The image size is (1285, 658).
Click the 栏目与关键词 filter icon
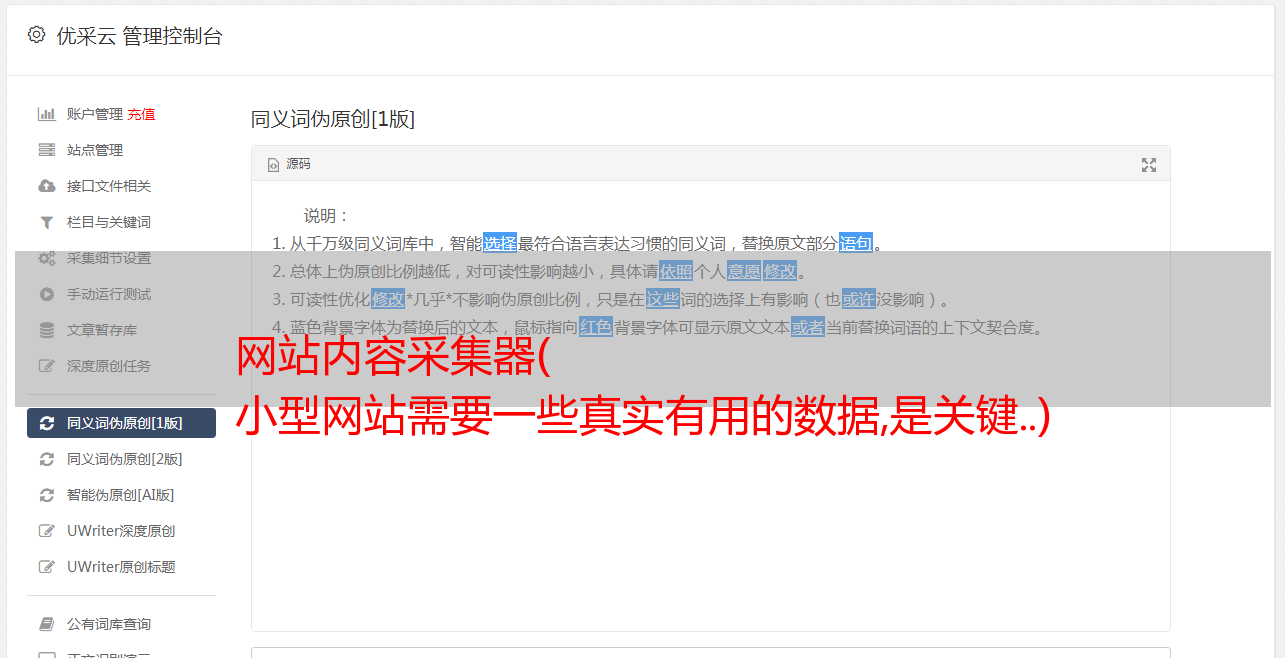[46, 222]
